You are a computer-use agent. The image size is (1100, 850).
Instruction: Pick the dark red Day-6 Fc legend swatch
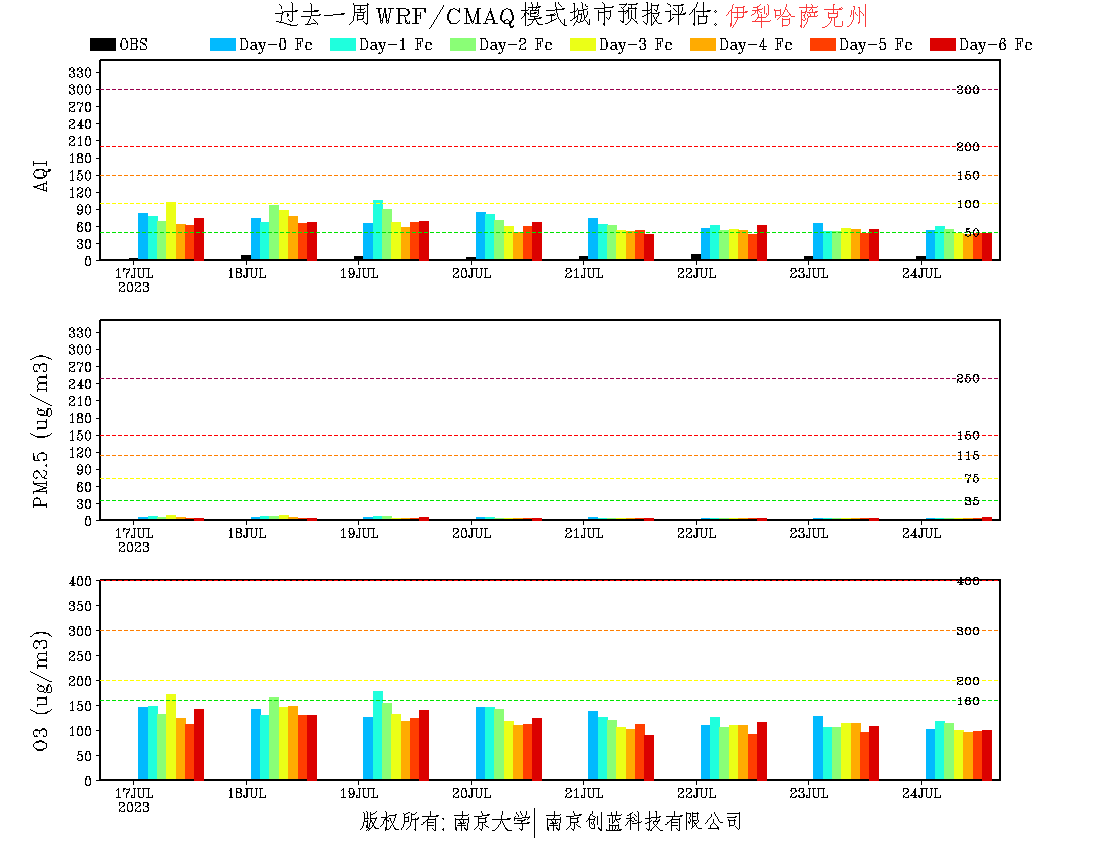coord(942,45)
